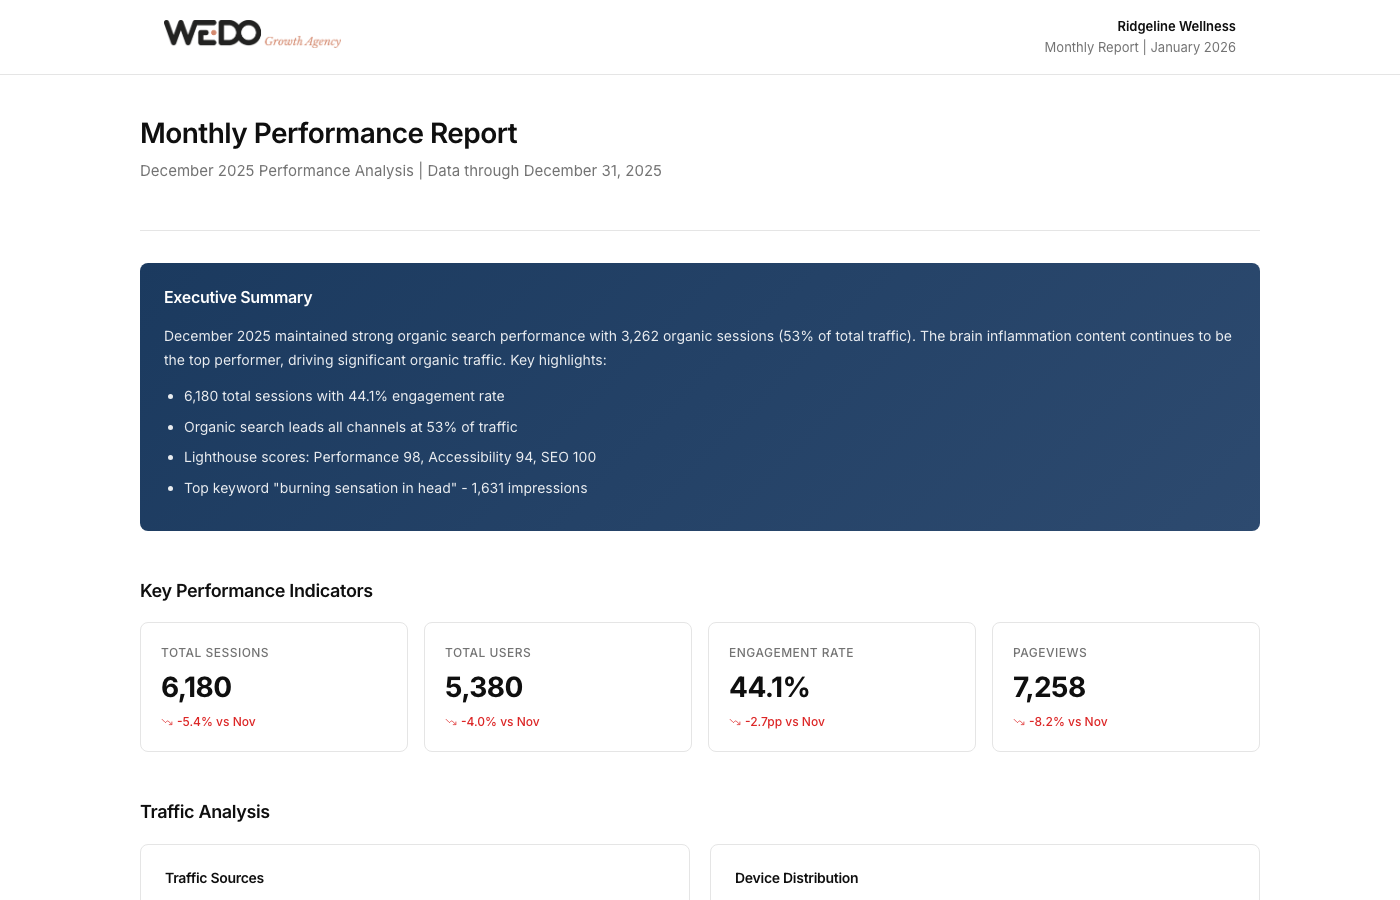
Task: Select the Pageviews KPI card
Action: click(x=1126, y=687)
